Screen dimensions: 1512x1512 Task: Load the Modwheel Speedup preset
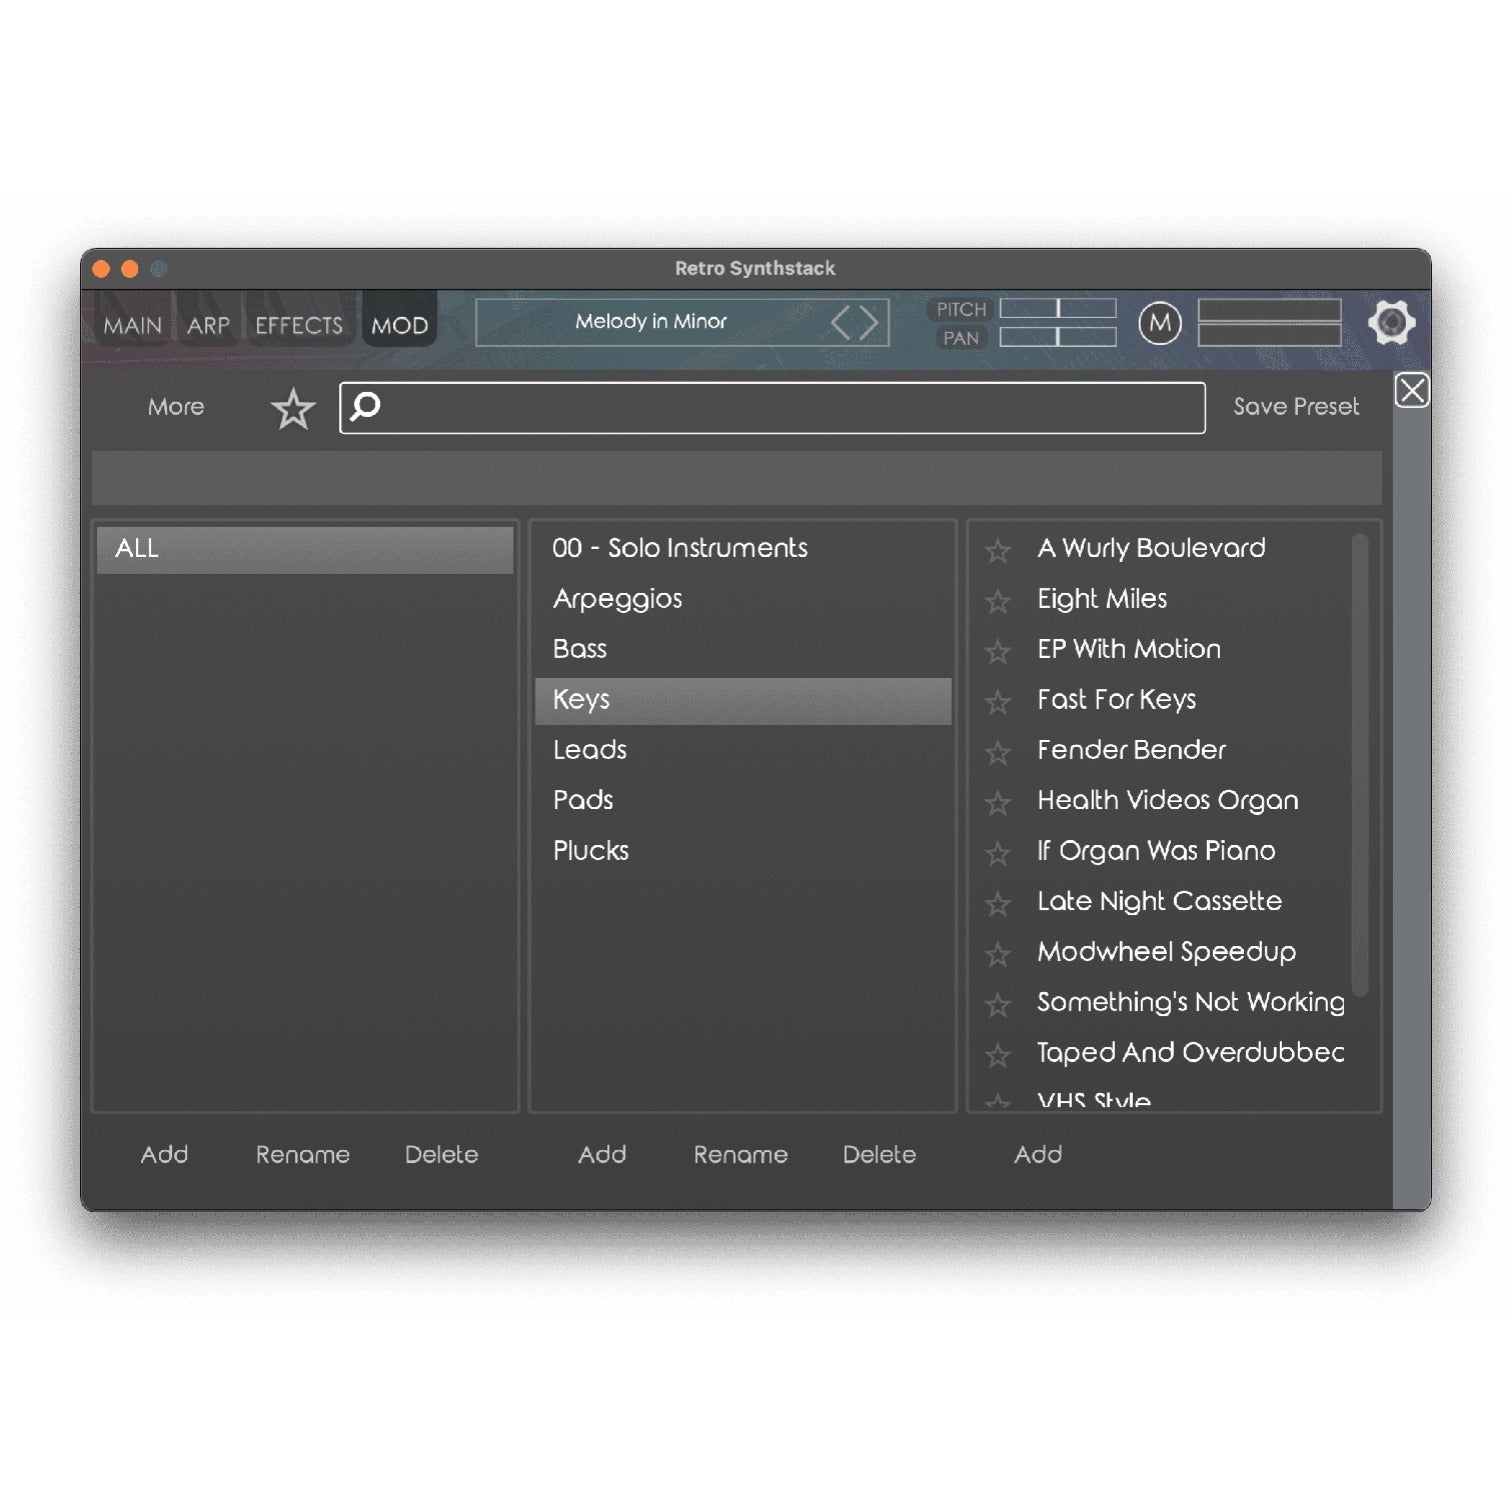(1166, 951)
